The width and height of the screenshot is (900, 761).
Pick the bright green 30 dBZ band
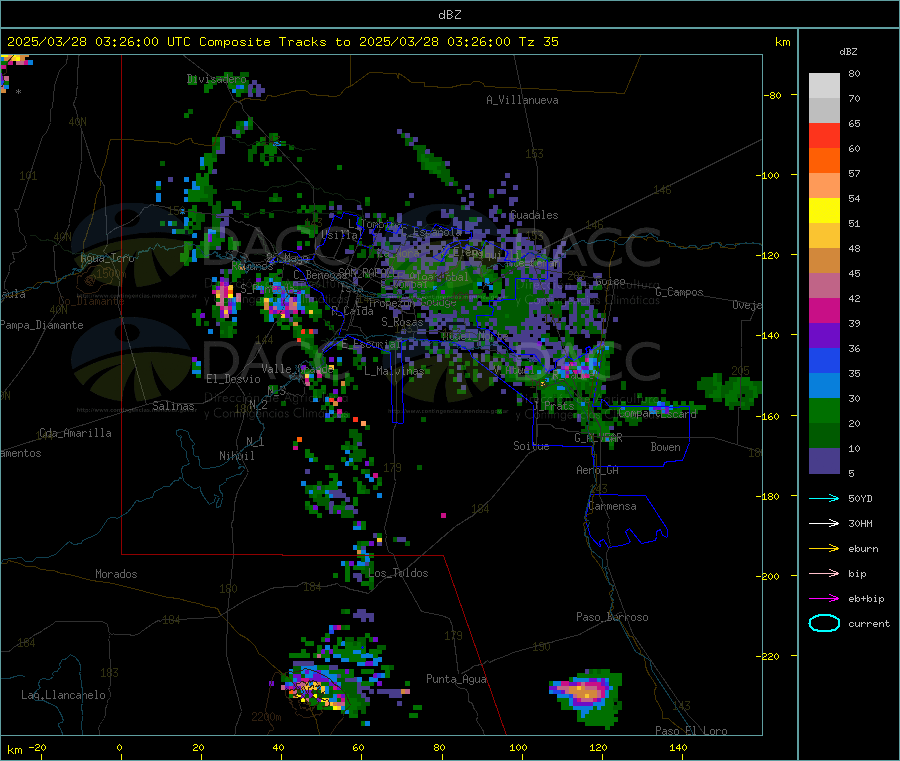(x=824, y=411)
